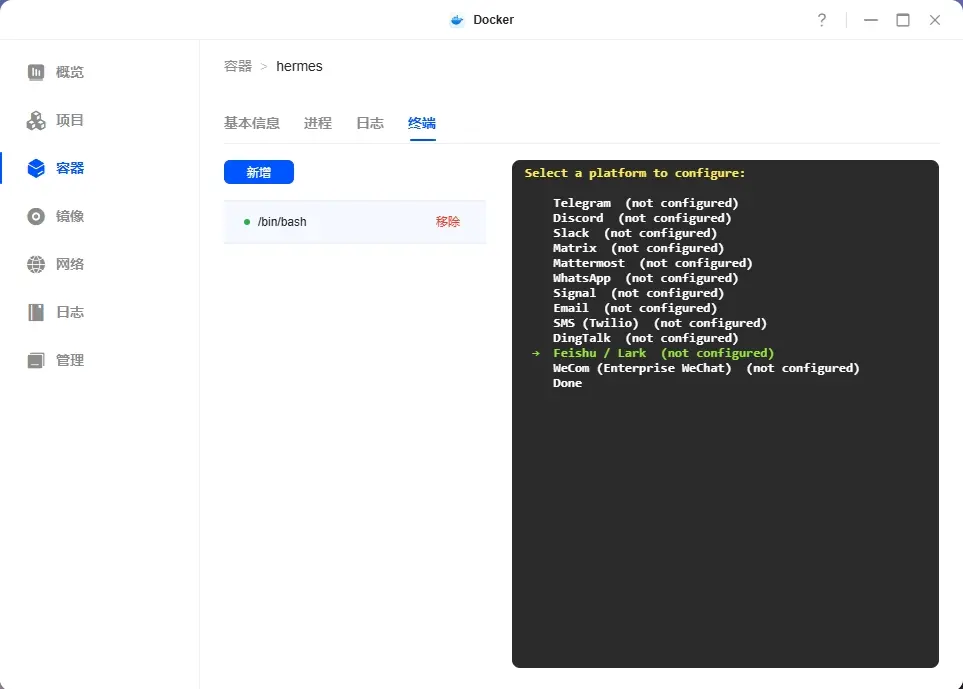963x689 pixels.
Task: Click the Log (日志) notebook icon
Action: [x=36, y=312]
